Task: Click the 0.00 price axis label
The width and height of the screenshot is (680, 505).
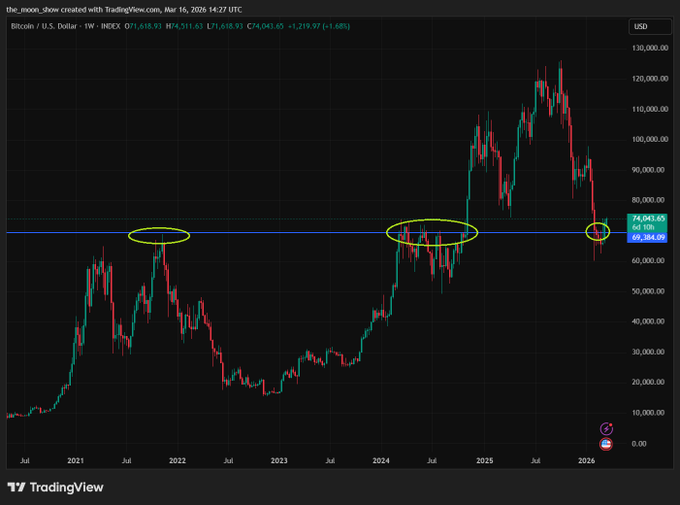Action: point(638,443)
